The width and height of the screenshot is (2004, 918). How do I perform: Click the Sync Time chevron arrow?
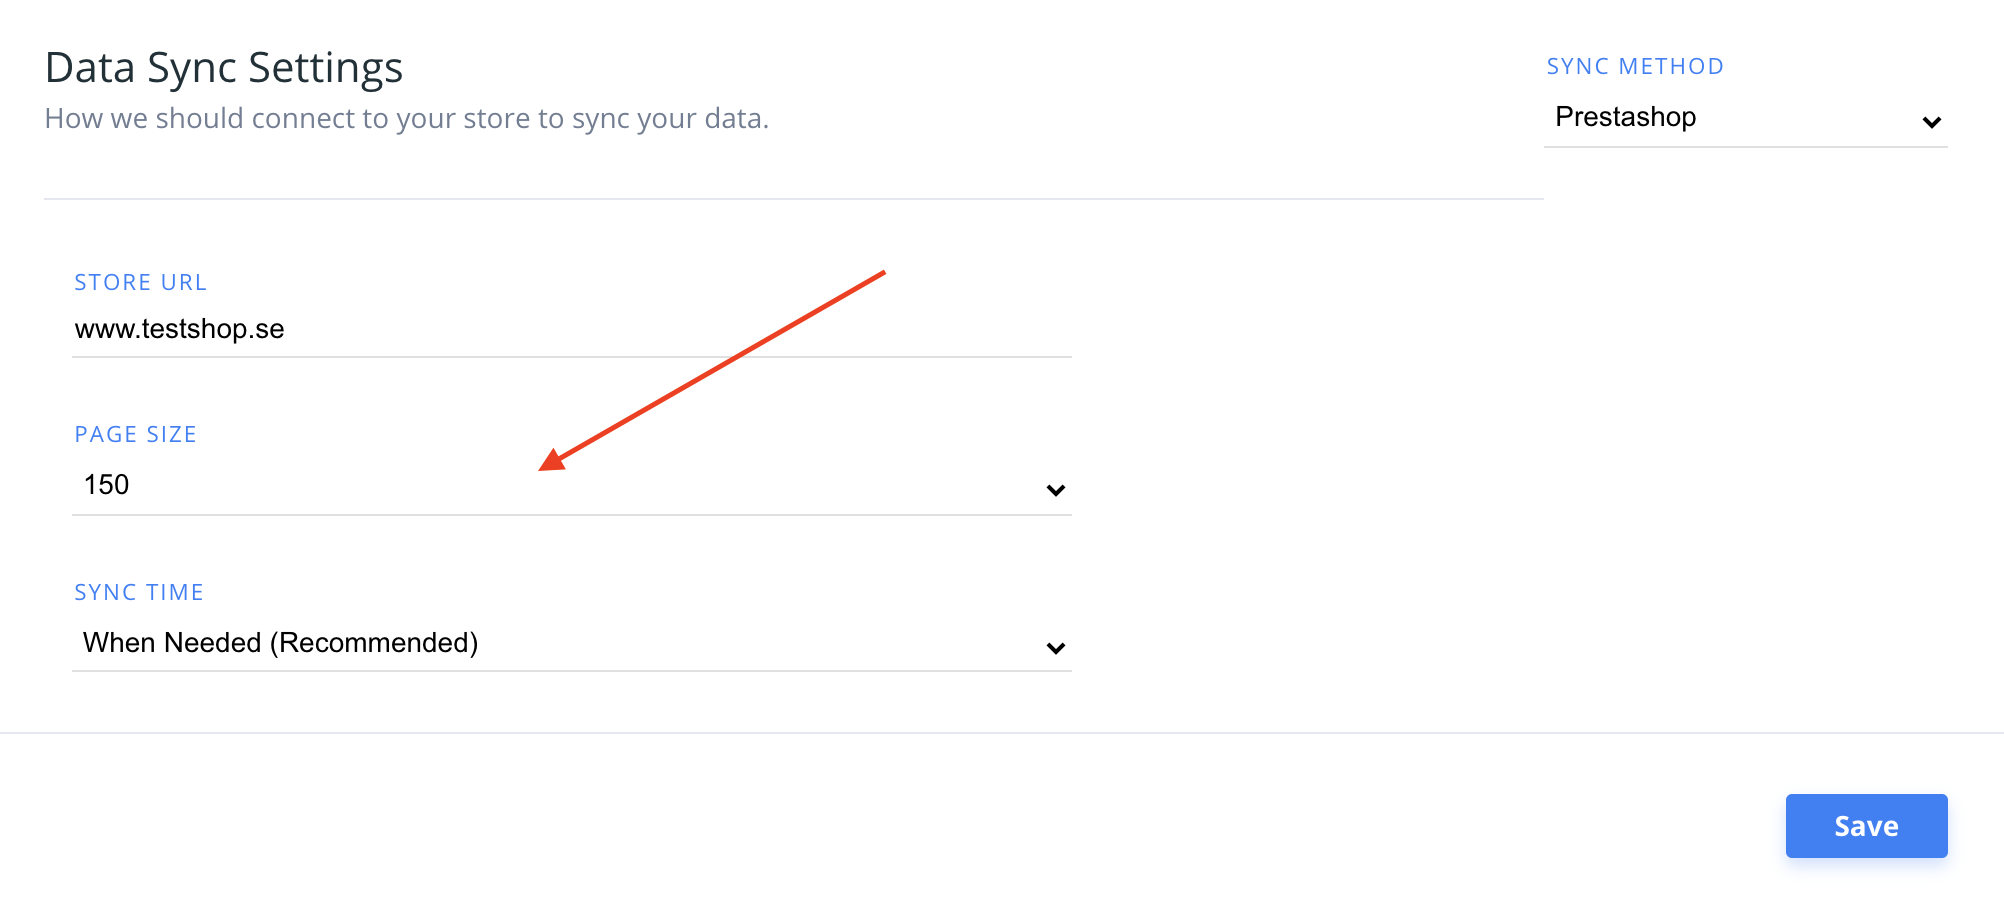point(1055,648)
